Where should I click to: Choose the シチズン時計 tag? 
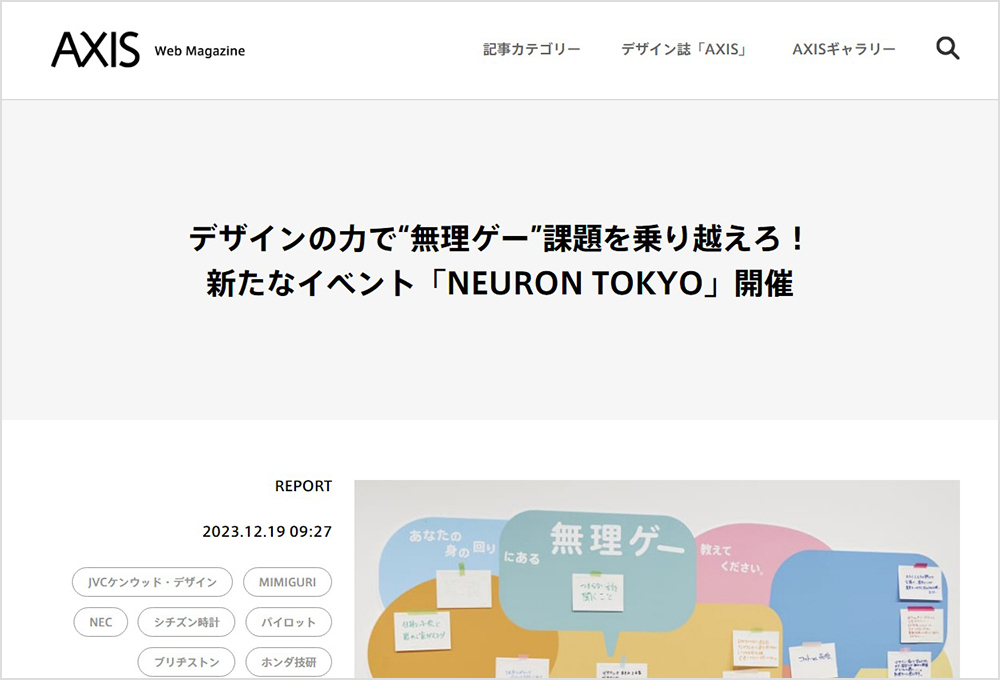pos(186,622)
